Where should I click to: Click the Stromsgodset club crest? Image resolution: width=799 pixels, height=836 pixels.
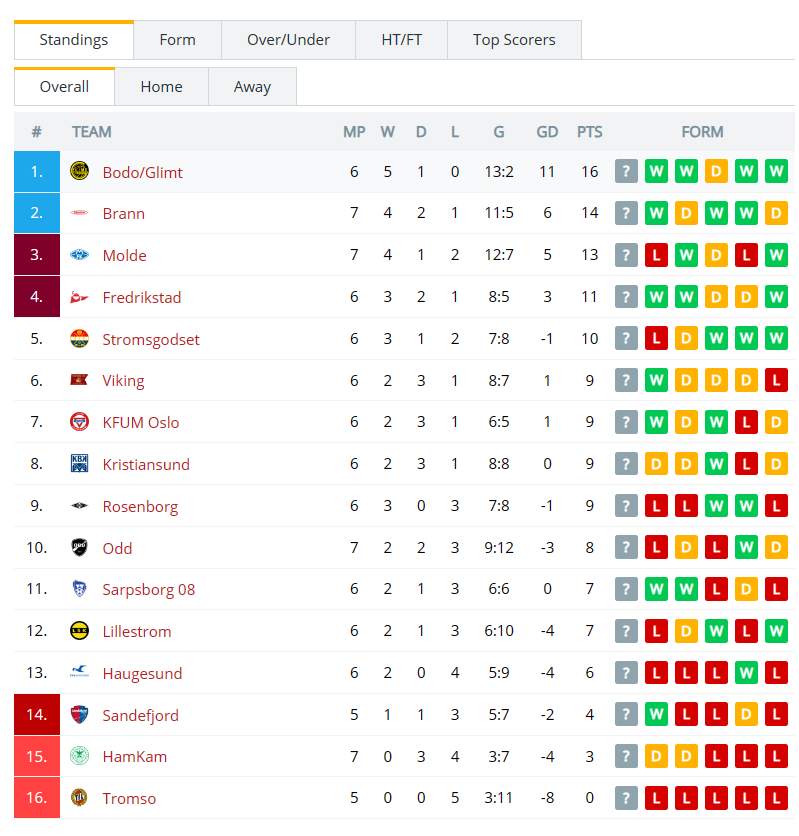79,339
